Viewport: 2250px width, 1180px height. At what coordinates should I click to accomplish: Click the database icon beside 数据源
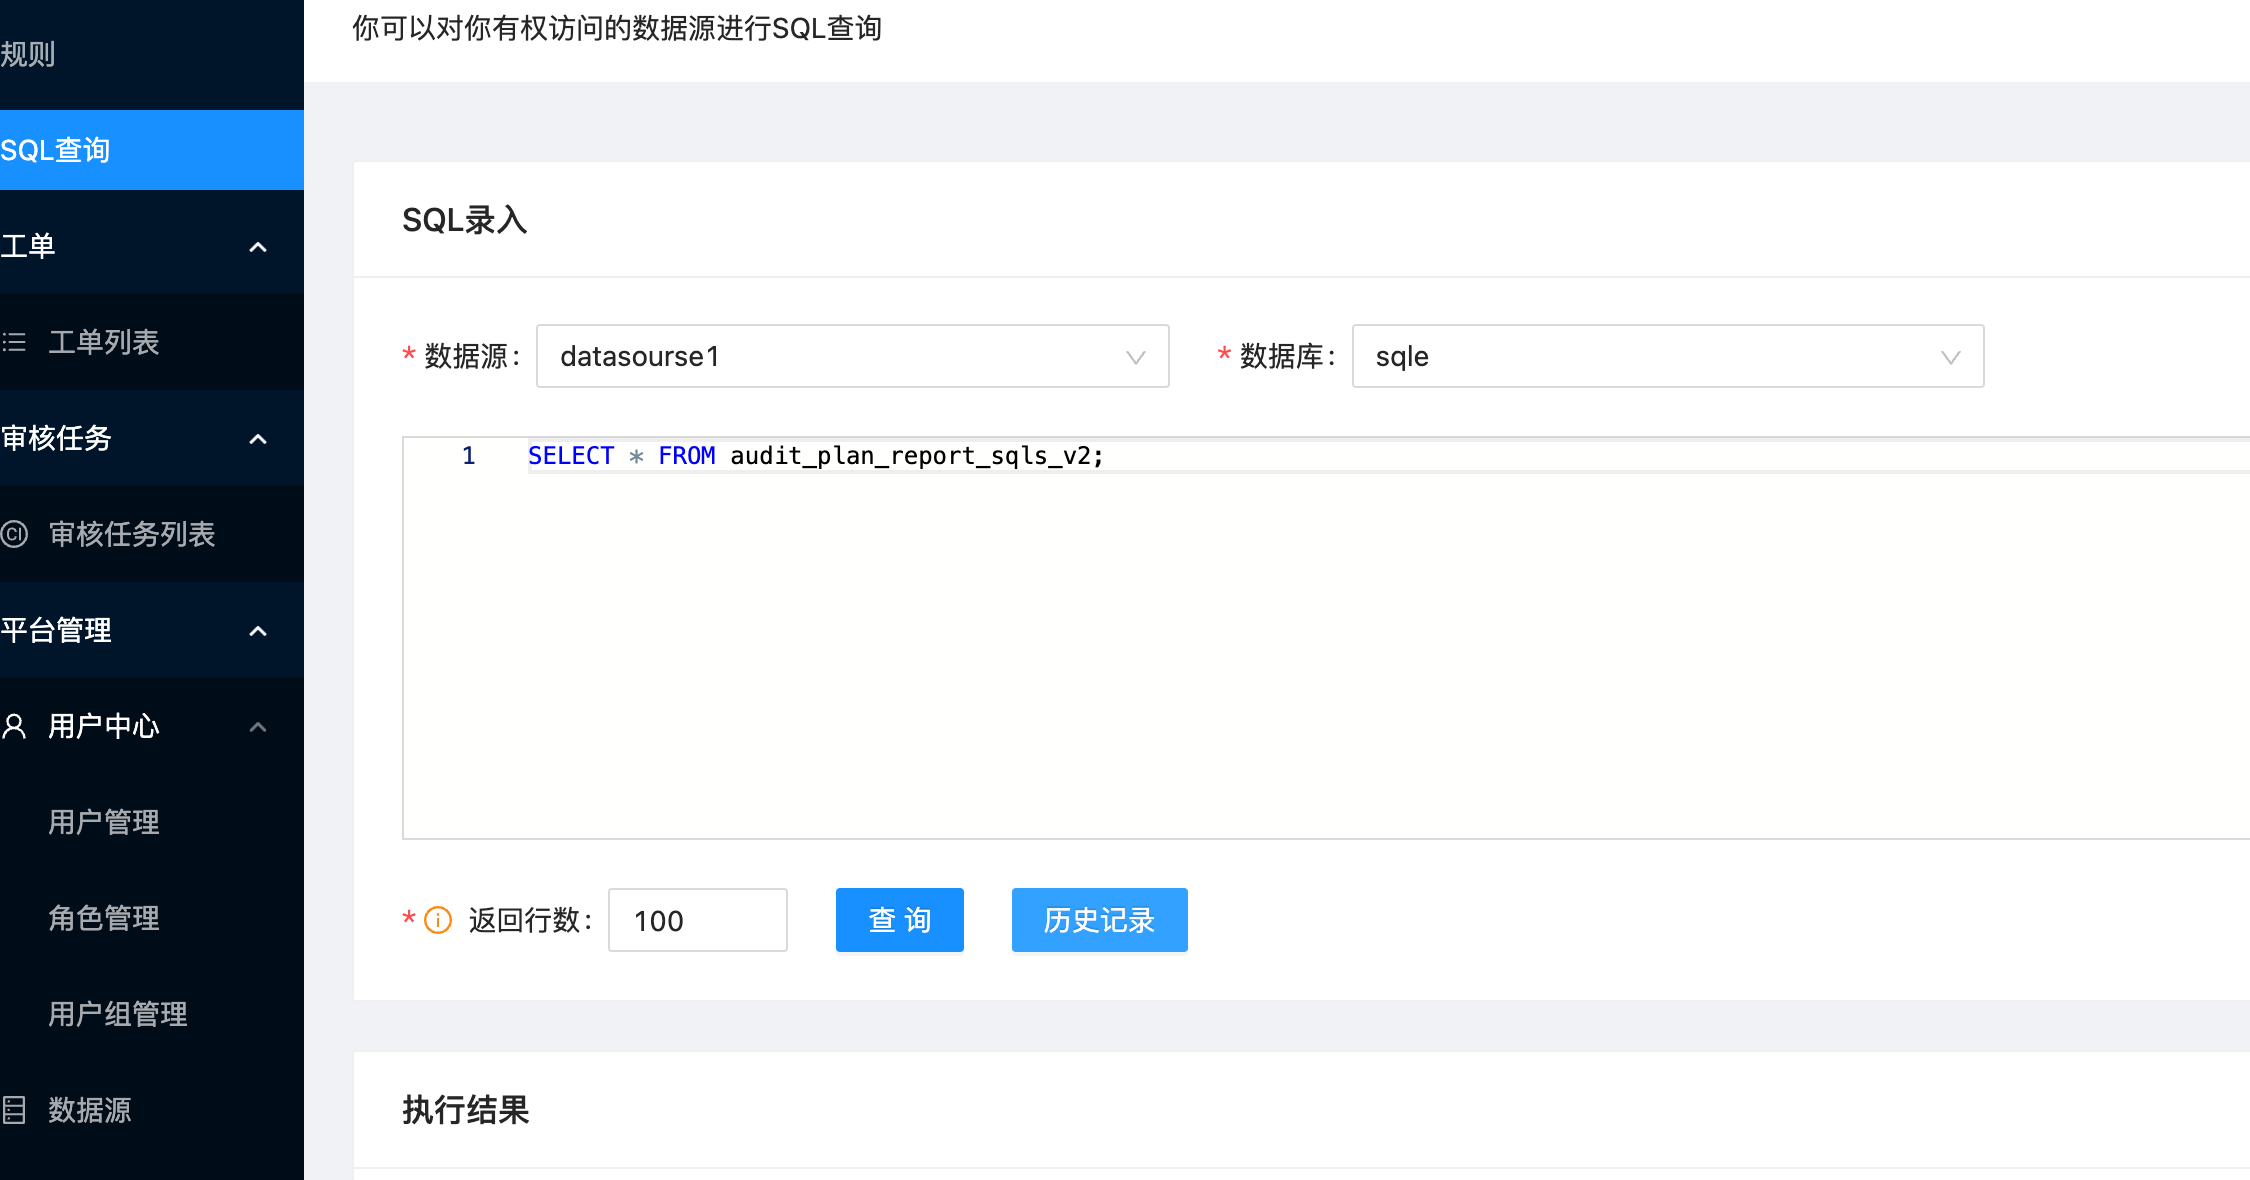coord(14,1110)
